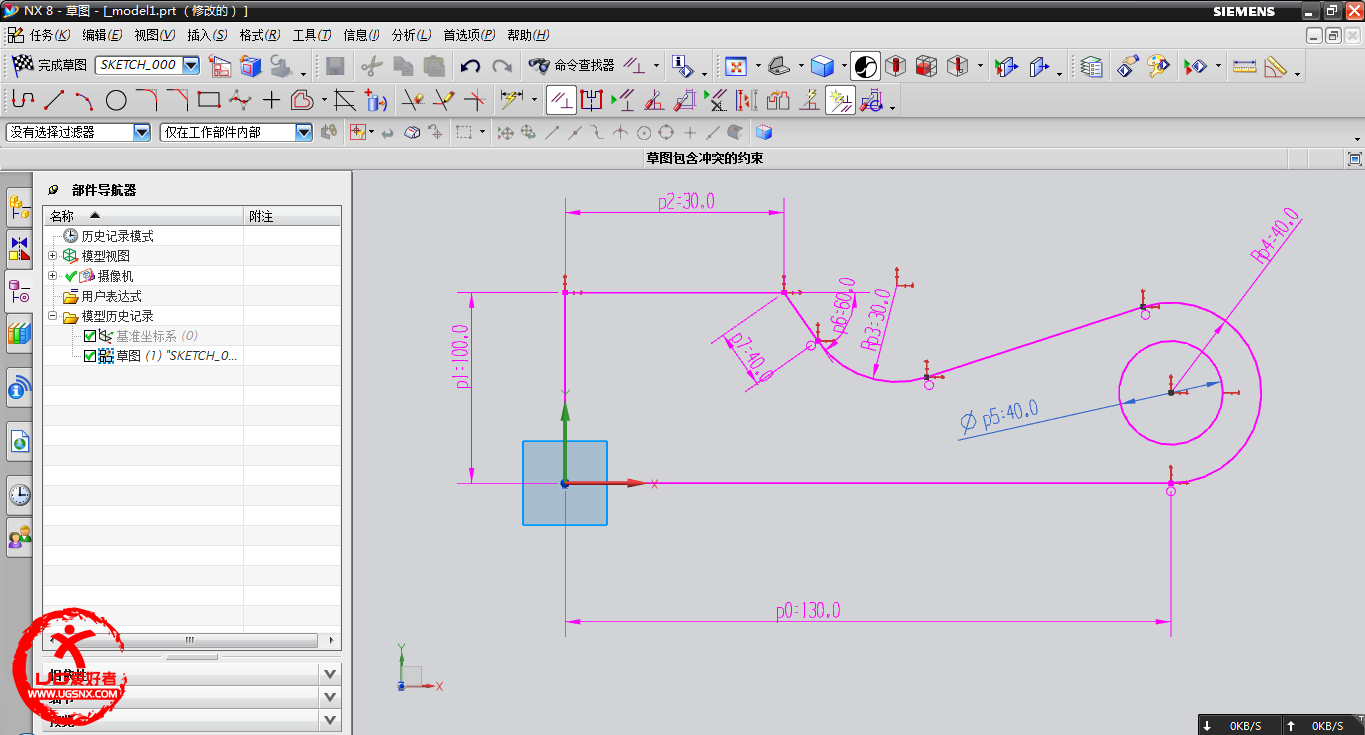1365x735 pixels.
Task: Select the Rectangle sketch tool
Action: pos(209,100)
